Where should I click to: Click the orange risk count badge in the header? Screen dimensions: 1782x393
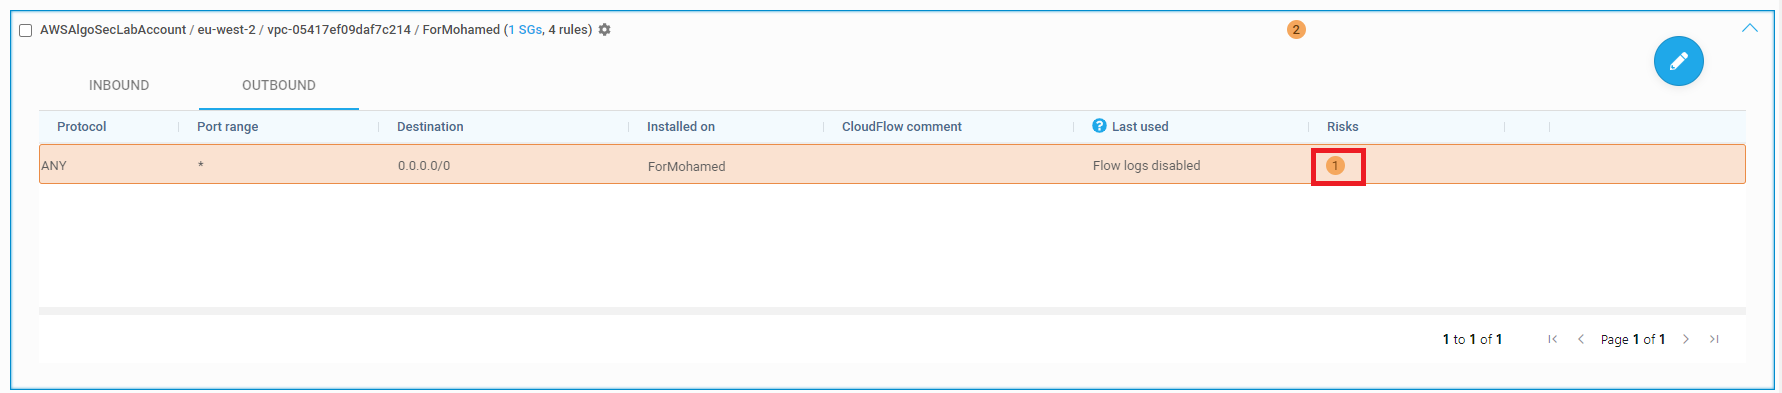(1296, 30)
